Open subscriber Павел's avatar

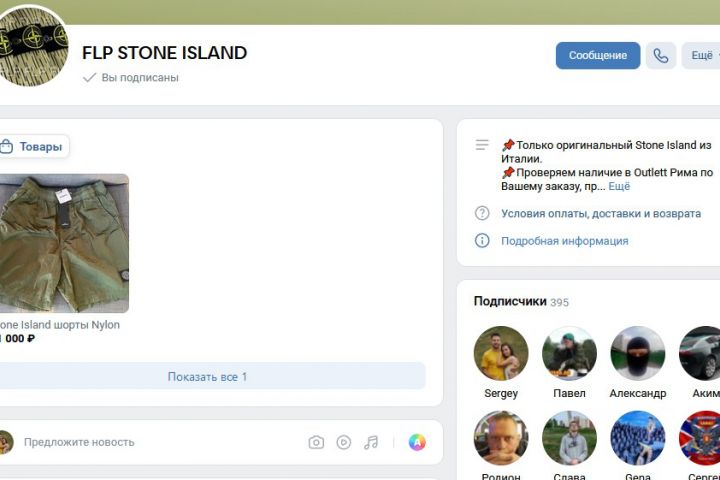pyautogui.click(x=569, y=354)
